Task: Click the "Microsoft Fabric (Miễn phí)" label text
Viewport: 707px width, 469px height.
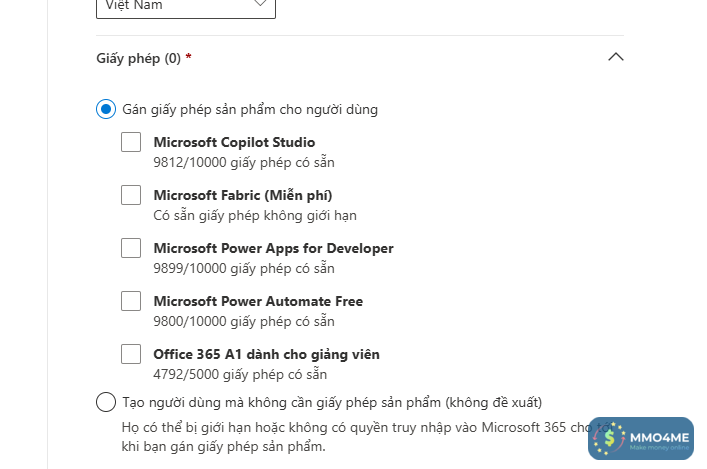Action: point(243,195)
